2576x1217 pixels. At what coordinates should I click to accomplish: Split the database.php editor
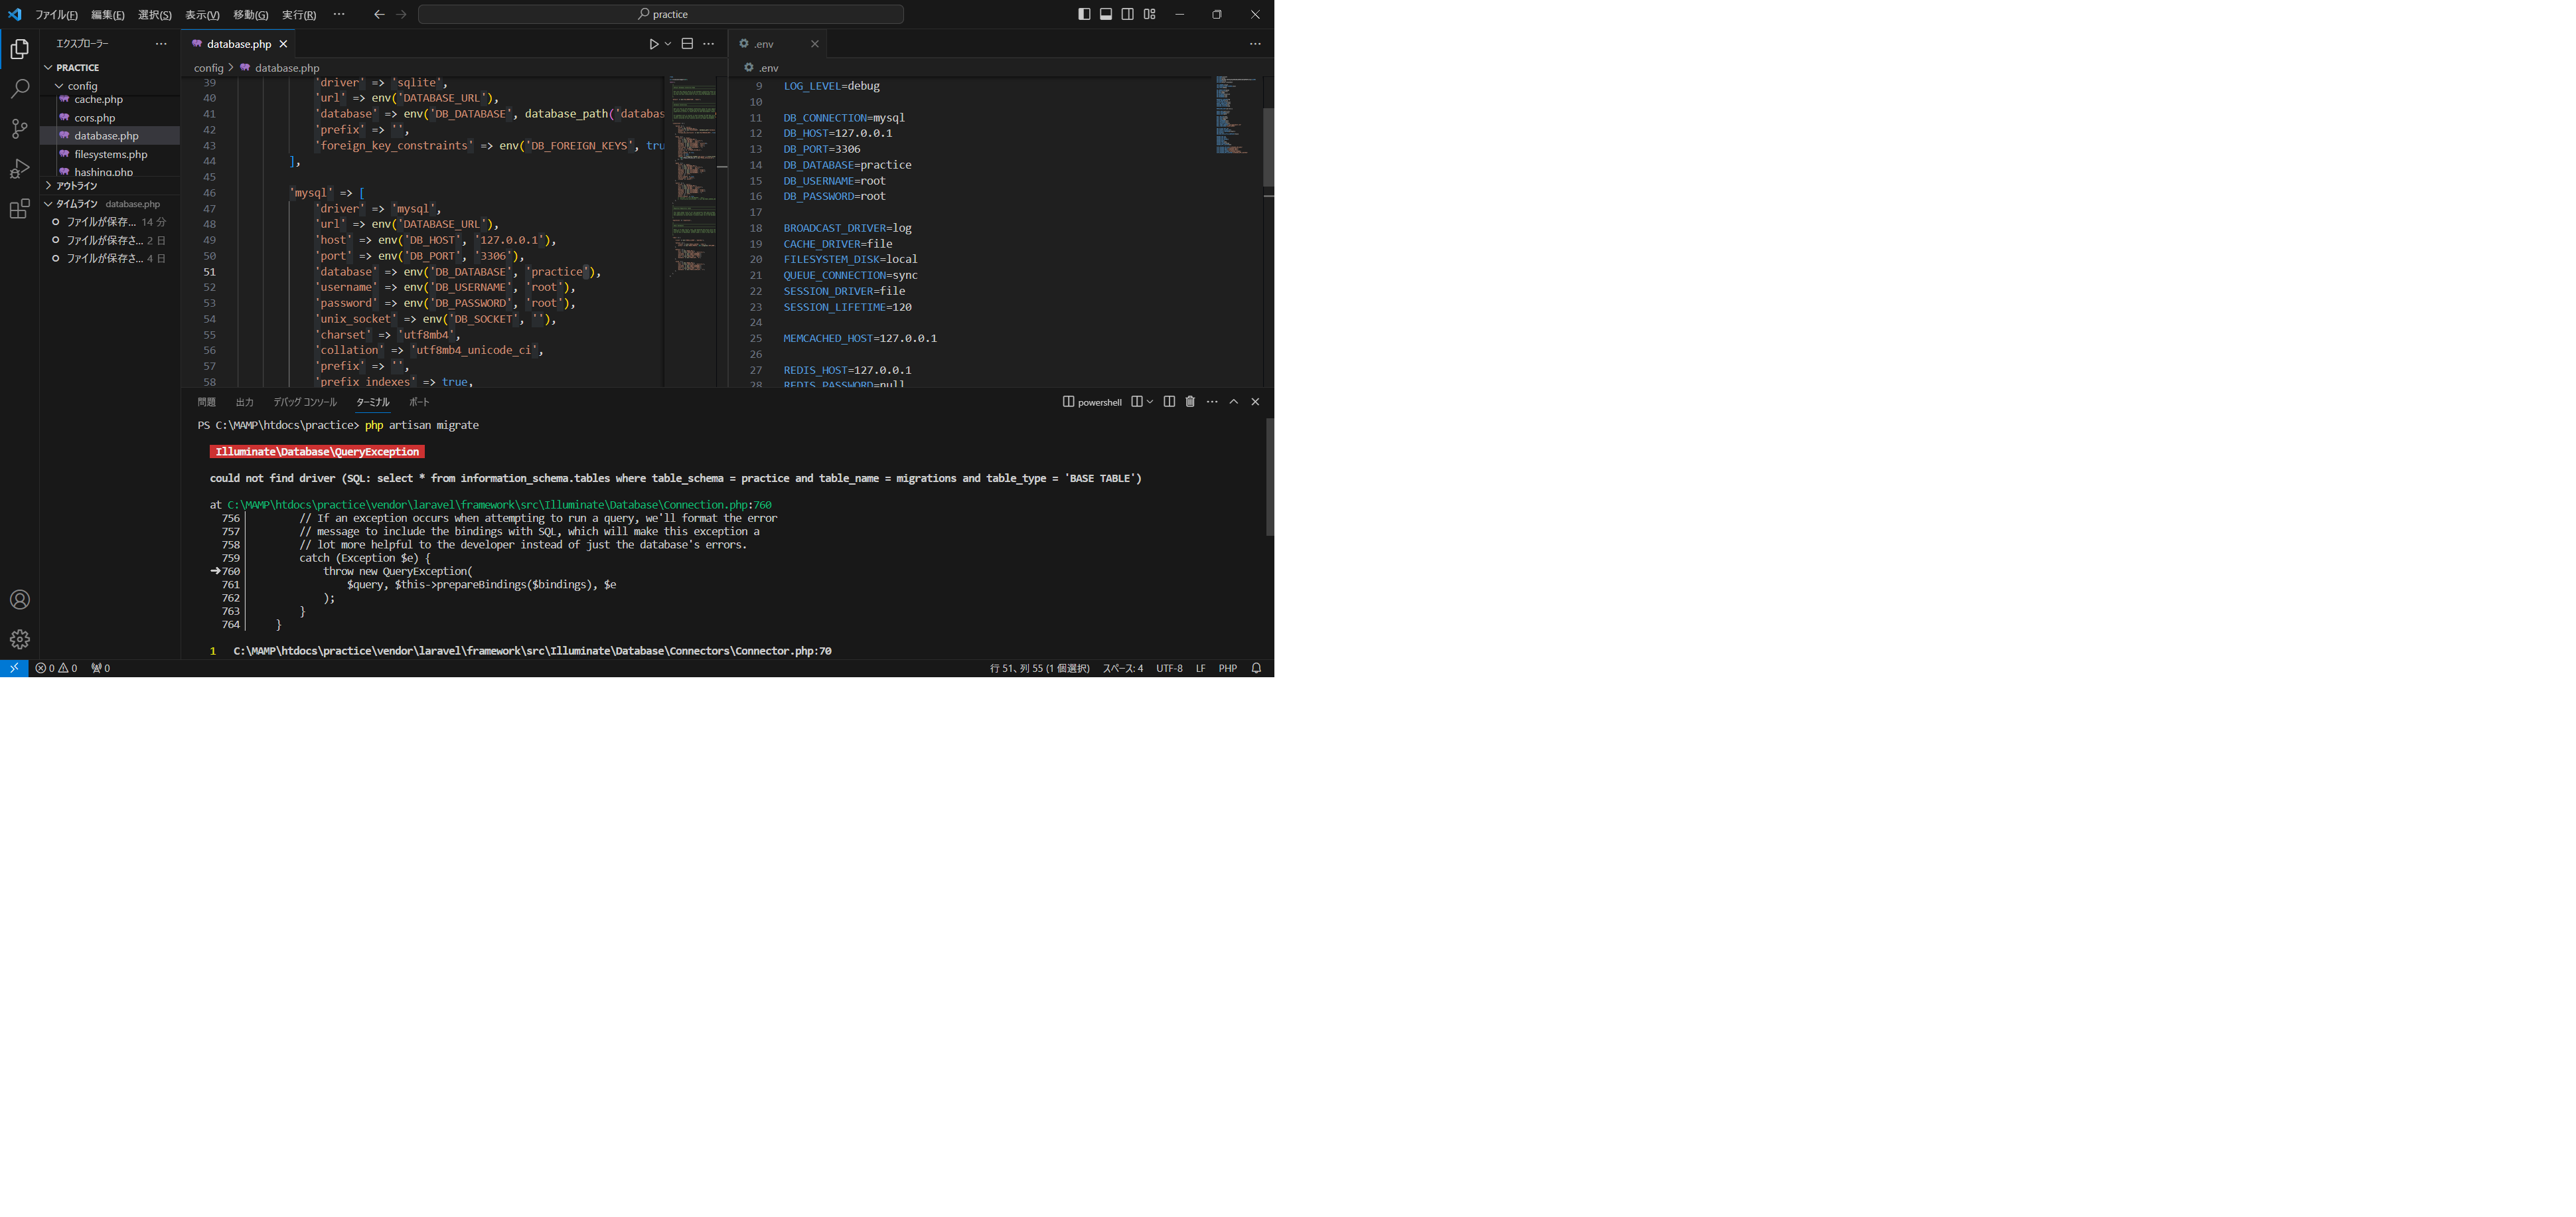click(x=687, y=44)
